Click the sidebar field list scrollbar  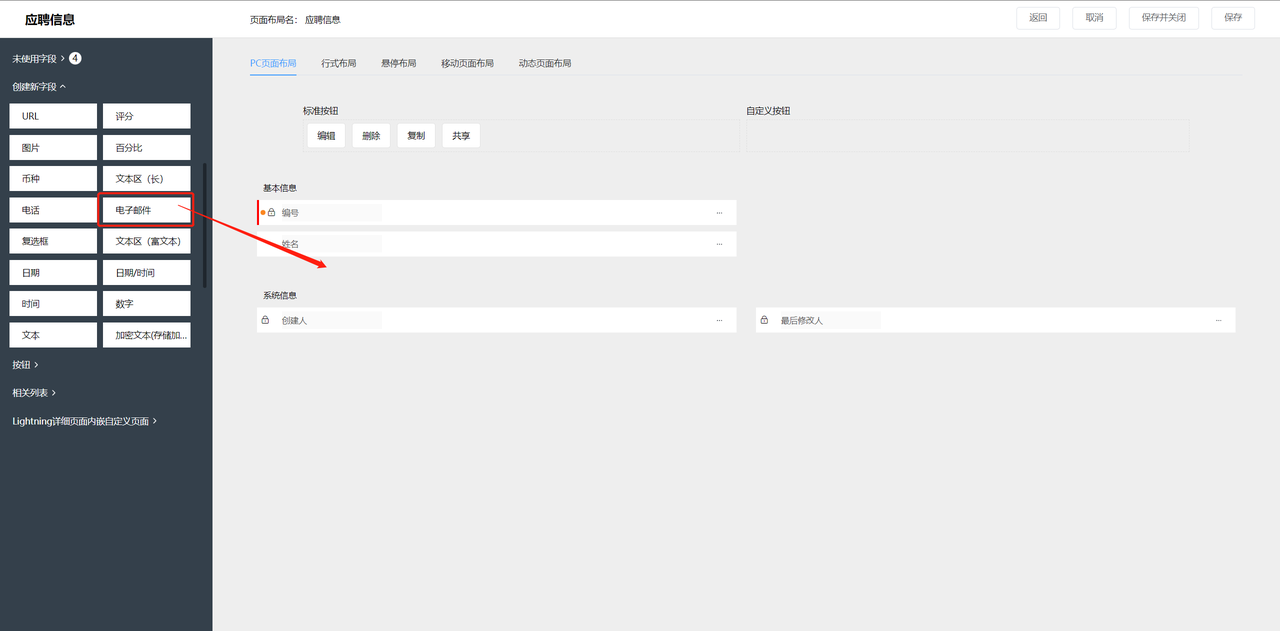pyautogui.click(x=205, y=225)
